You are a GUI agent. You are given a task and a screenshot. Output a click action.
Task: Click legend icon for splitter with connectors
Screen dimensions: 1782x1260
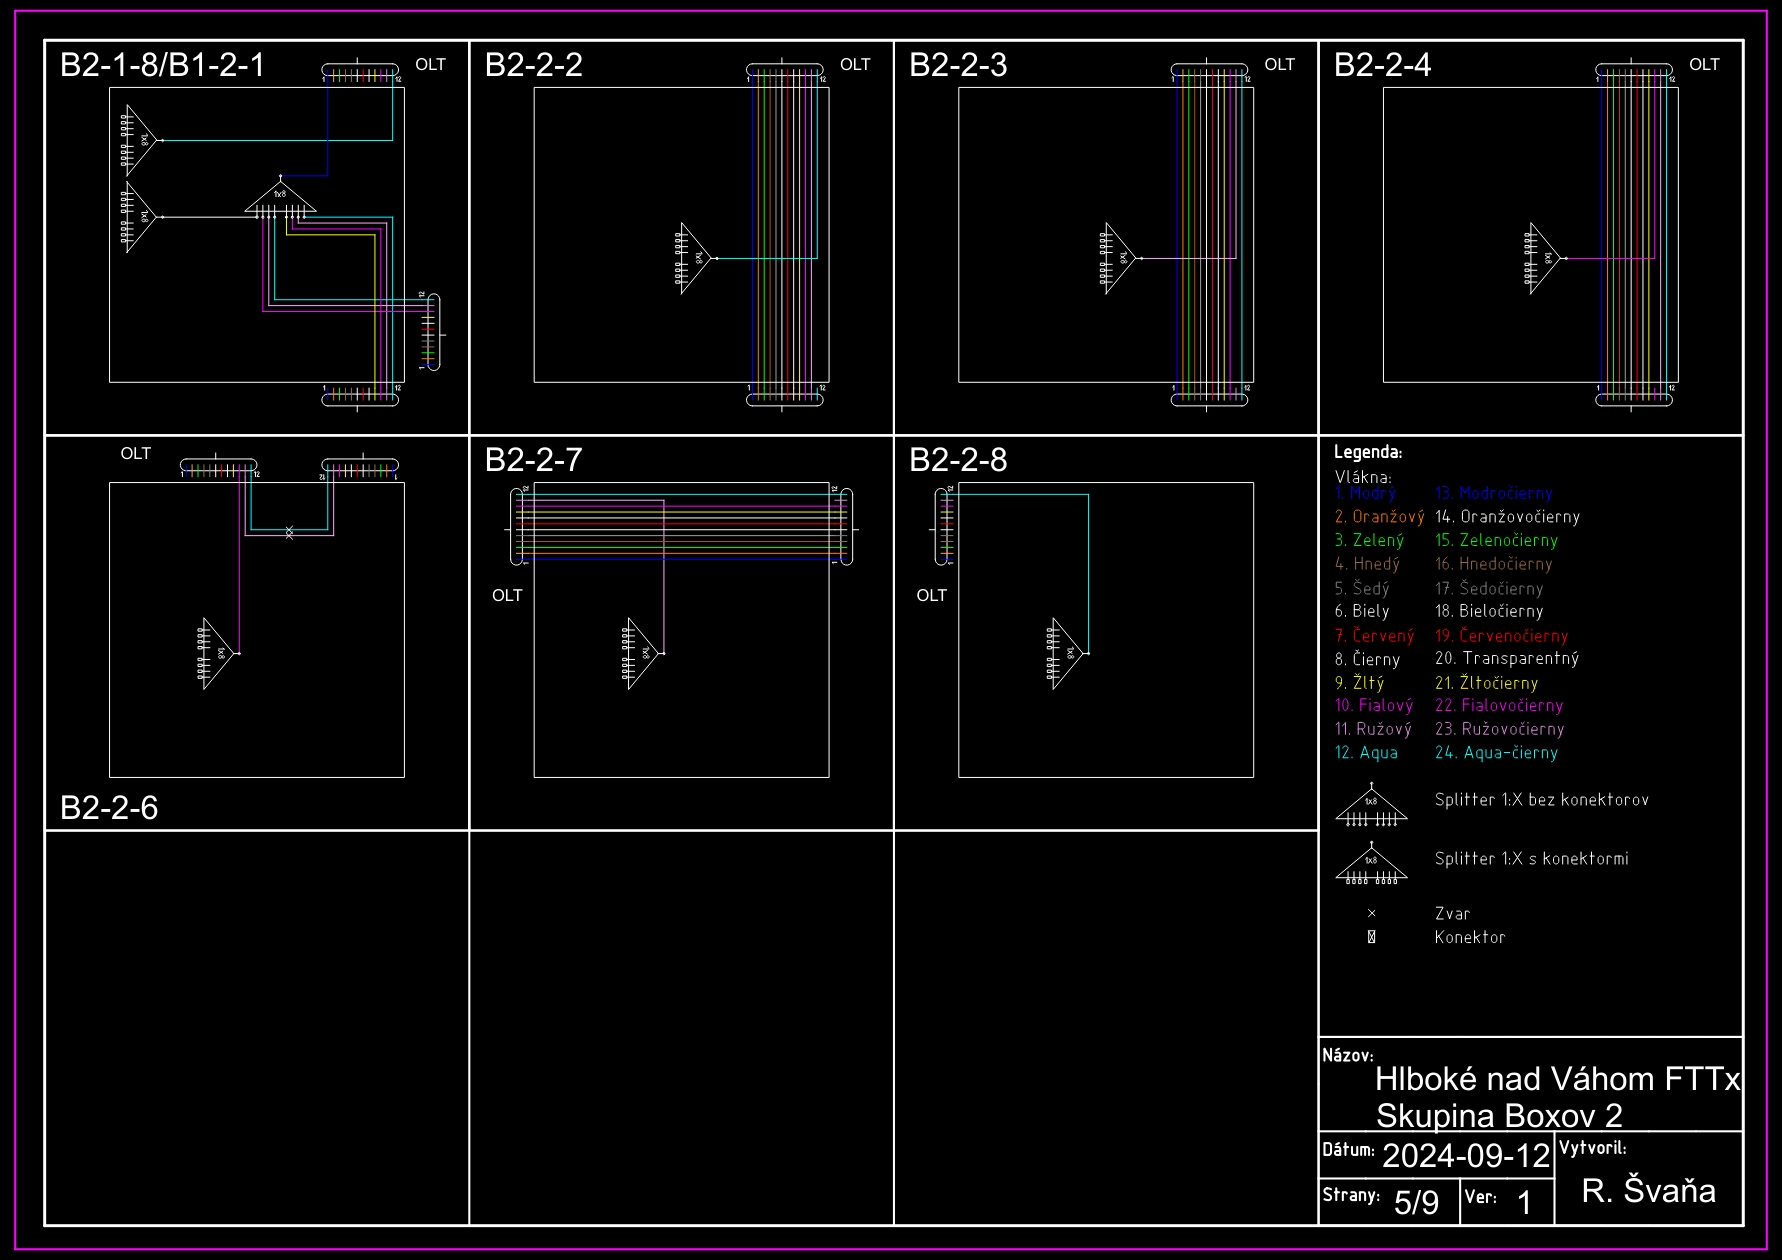click(x=1371, y=866)
